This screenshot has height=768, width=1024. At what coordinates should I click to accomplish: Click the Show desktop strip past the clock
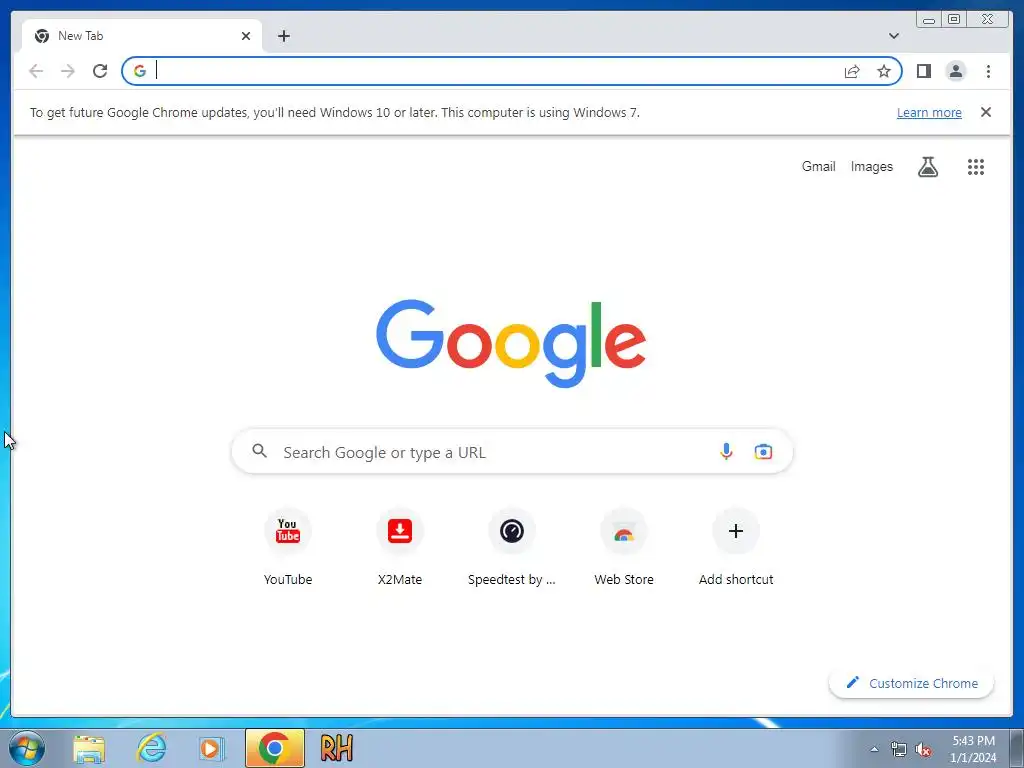click(x=1016, y=748)
